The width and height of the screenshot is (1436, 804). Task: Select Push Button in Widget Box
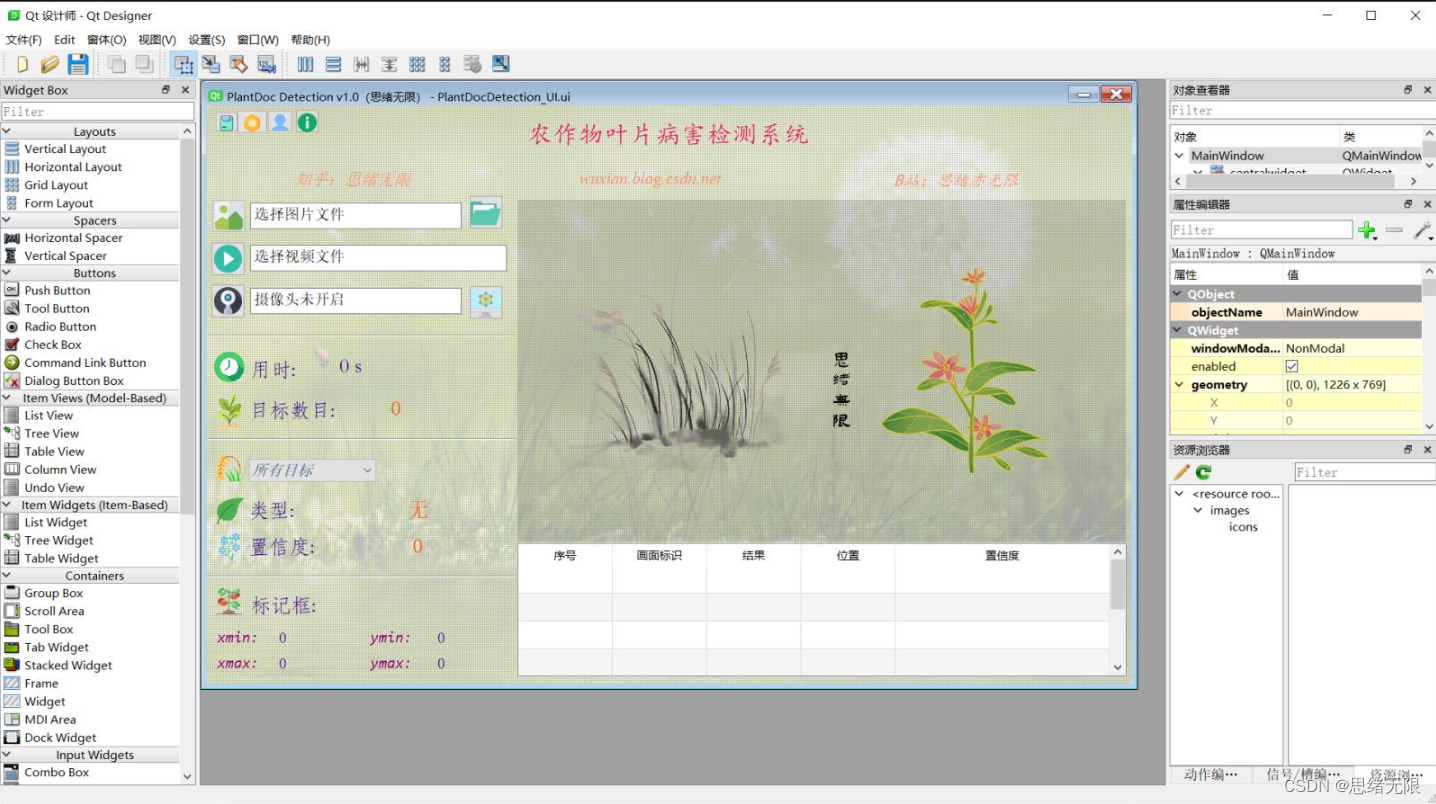click(57, 290)
